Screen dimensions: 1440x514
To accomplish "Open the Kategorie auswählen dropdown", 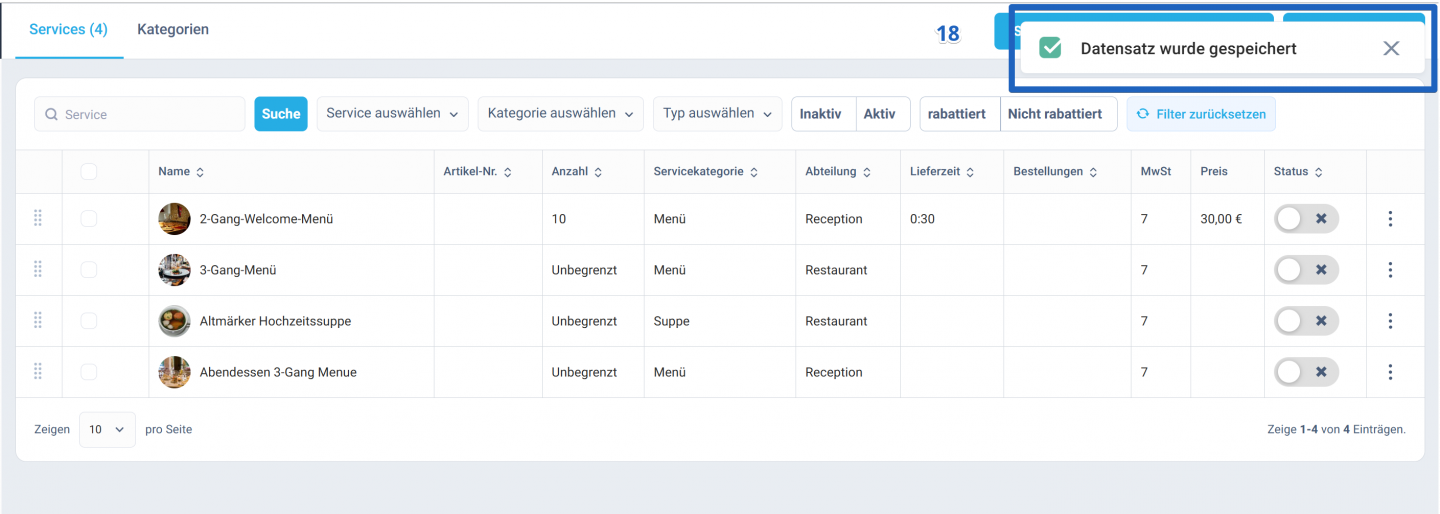I will (561, 114).
